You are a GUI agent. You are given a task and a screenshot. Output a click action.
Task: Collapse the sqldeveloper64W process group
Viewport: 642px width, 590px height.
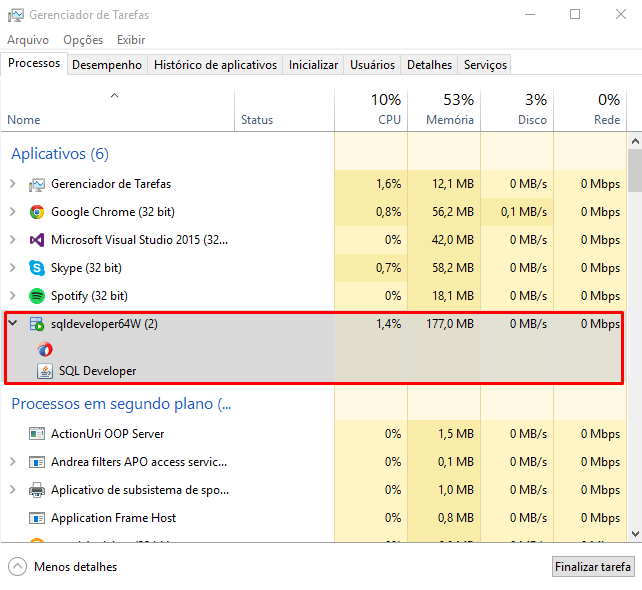(12, 324)
